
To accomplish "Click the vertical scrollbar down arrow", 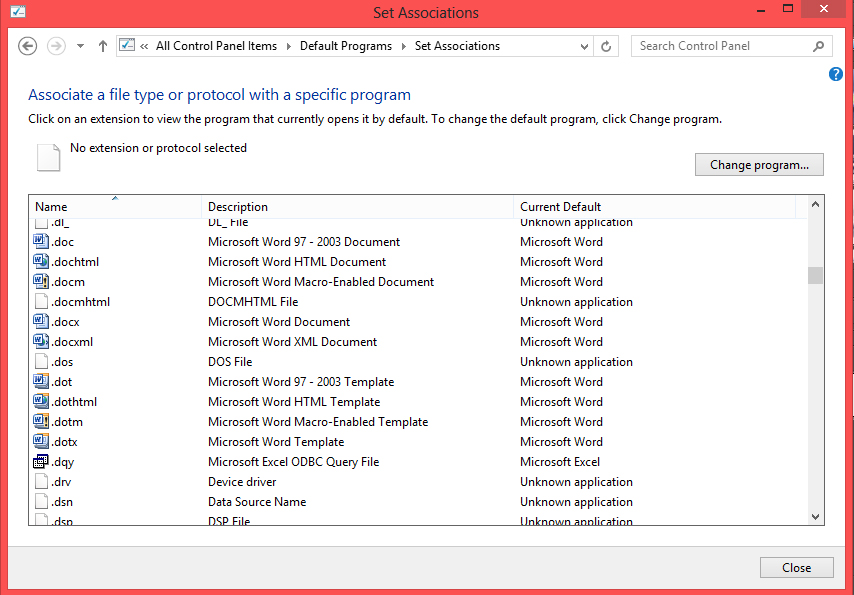I will [x=815, y=517].
